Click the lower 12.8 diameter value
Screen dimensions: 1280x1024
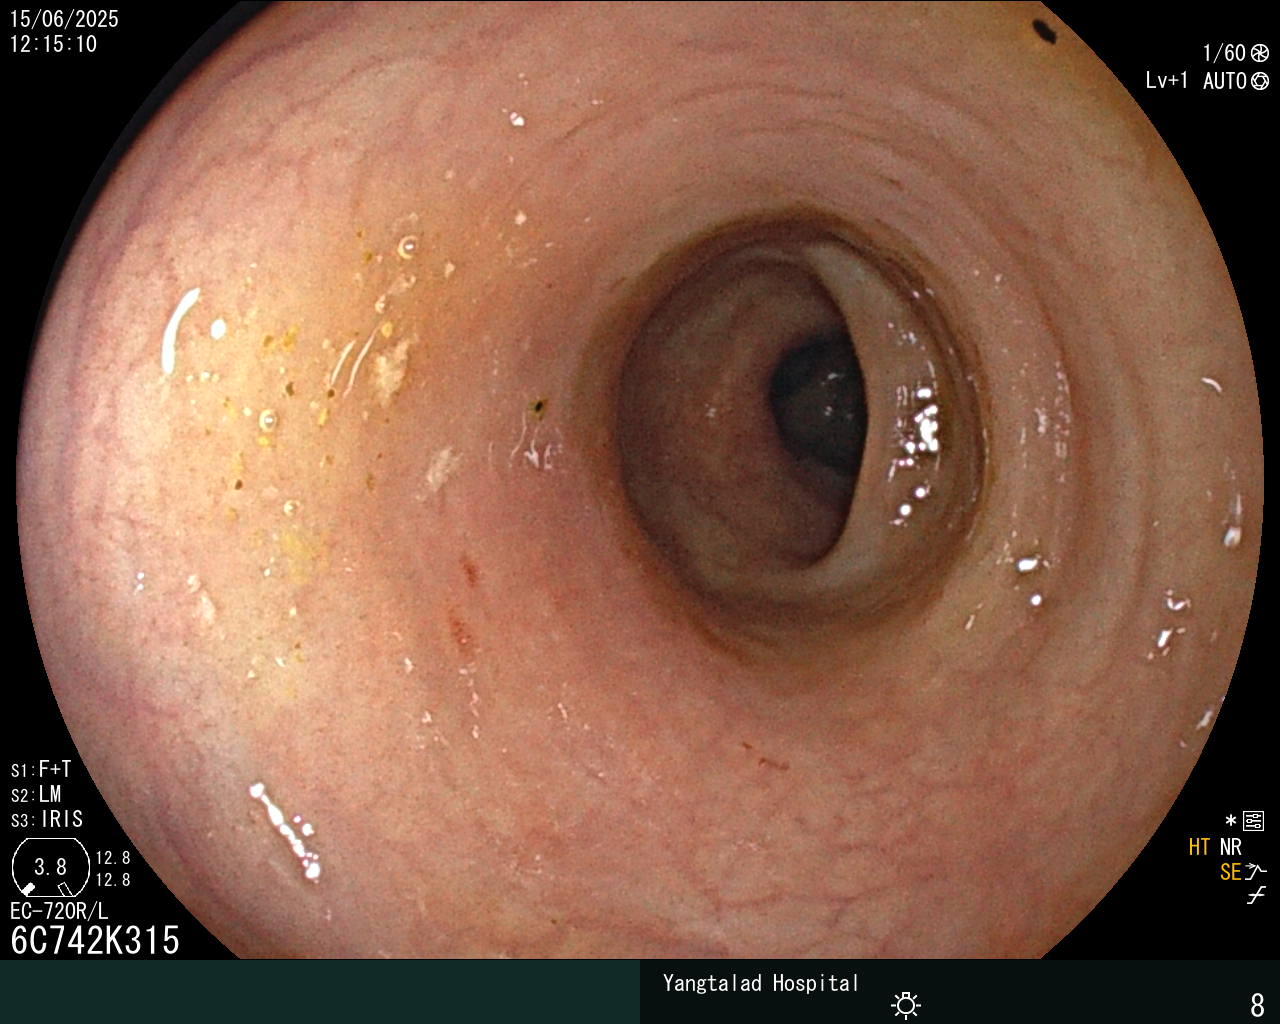[x=113, y=880]
